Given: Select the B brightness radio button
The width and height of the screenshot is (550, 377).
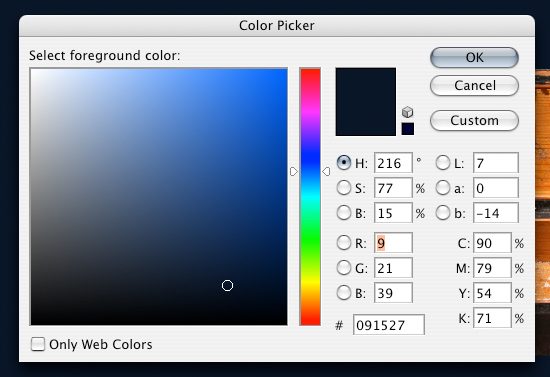Looking at the screenshot, I should [x=344, y=213].
